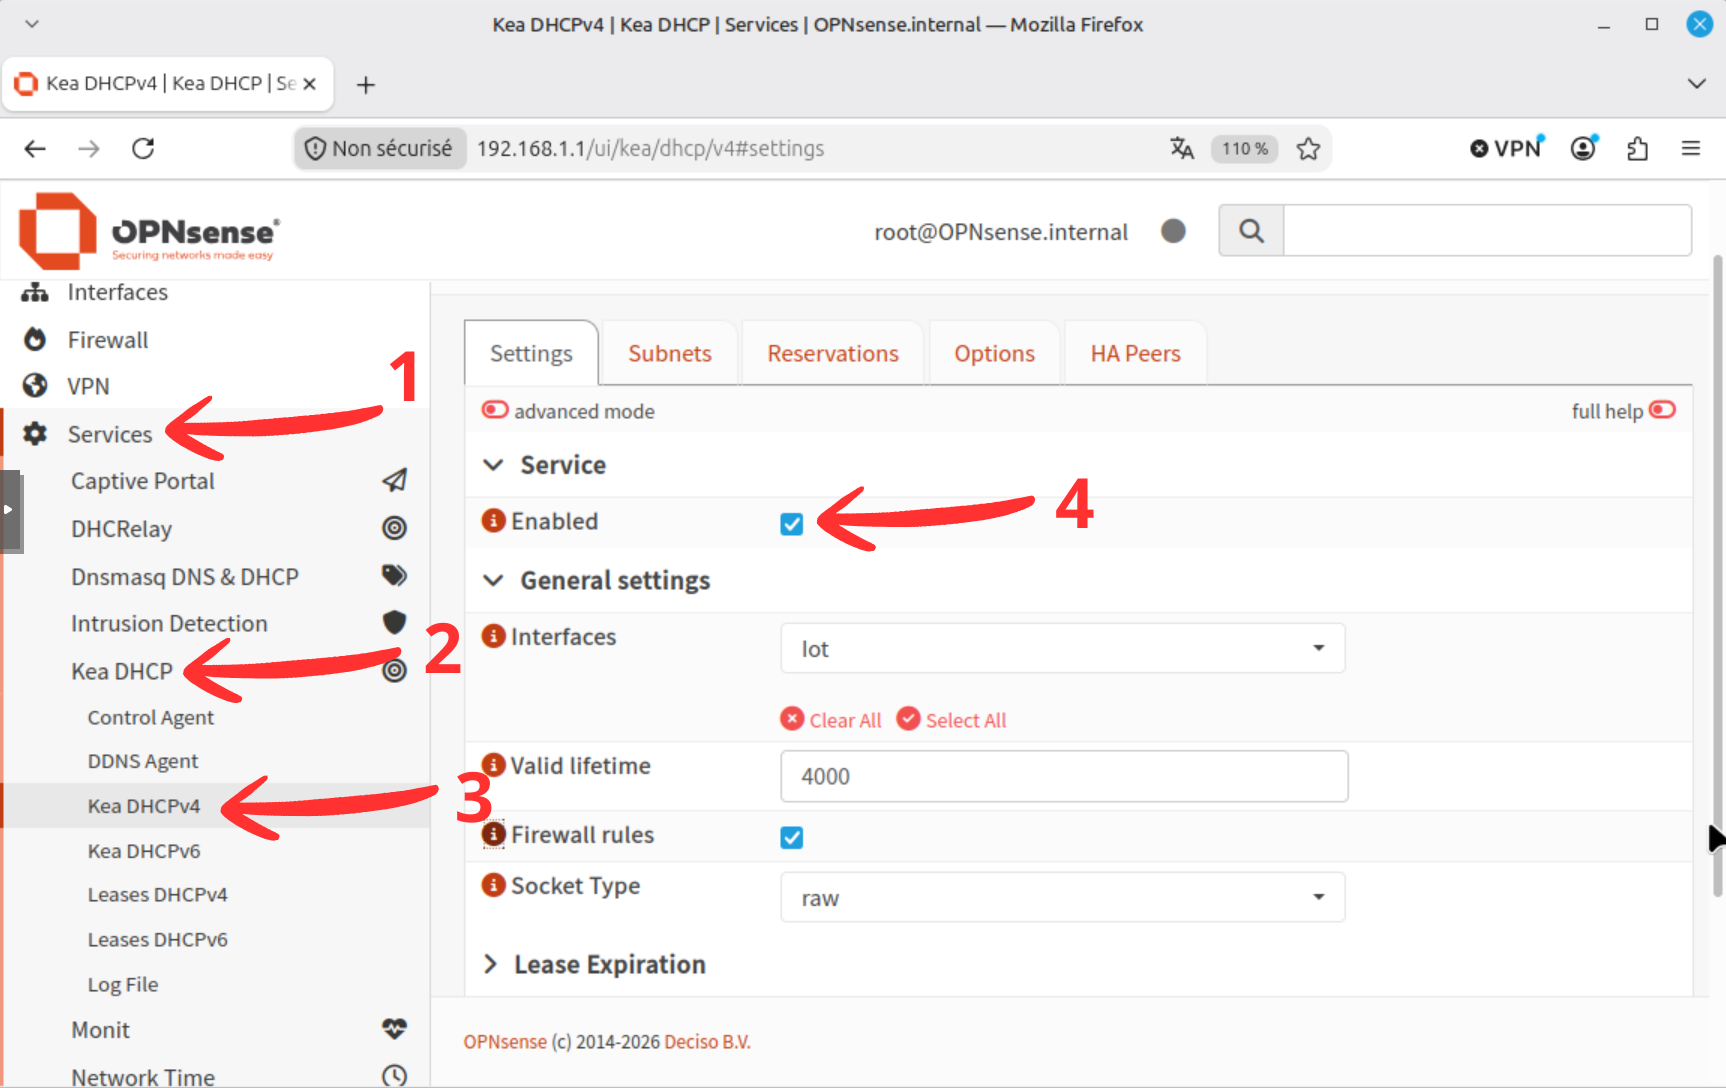Show help for Interfaces setting
The height and width of the screenshot is (1088, 1726).
[x=493, y=636]
